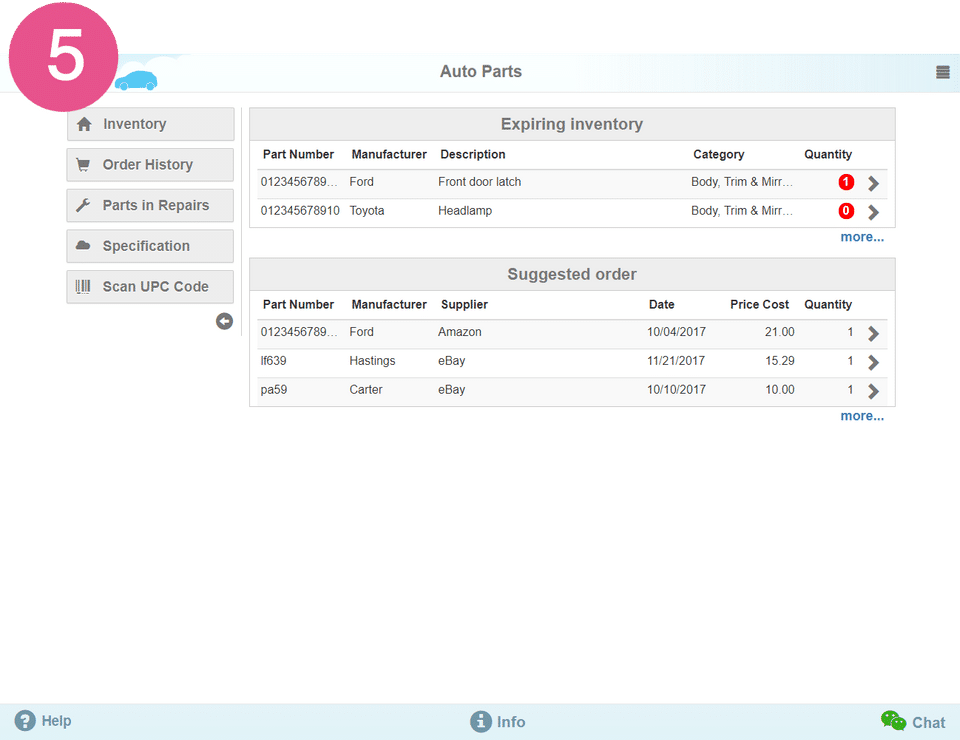Click Supplier column header
This screenshot has width=960, height=740.
point(464,304)
